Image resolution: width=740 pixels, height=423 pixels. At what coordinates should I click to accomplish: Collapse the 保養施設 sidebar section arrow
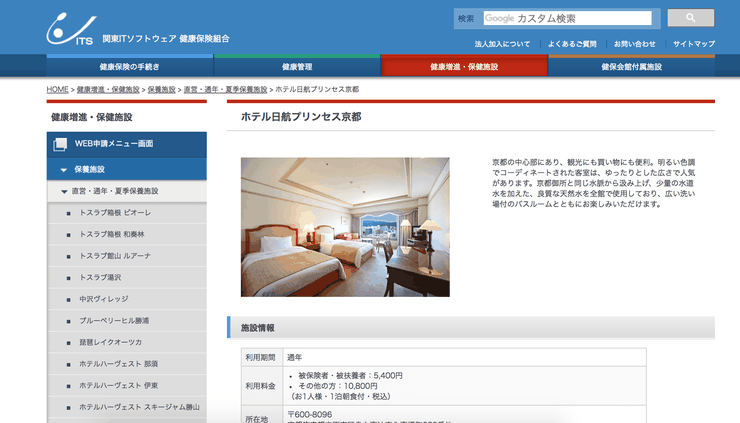click(x=63, y=169)
